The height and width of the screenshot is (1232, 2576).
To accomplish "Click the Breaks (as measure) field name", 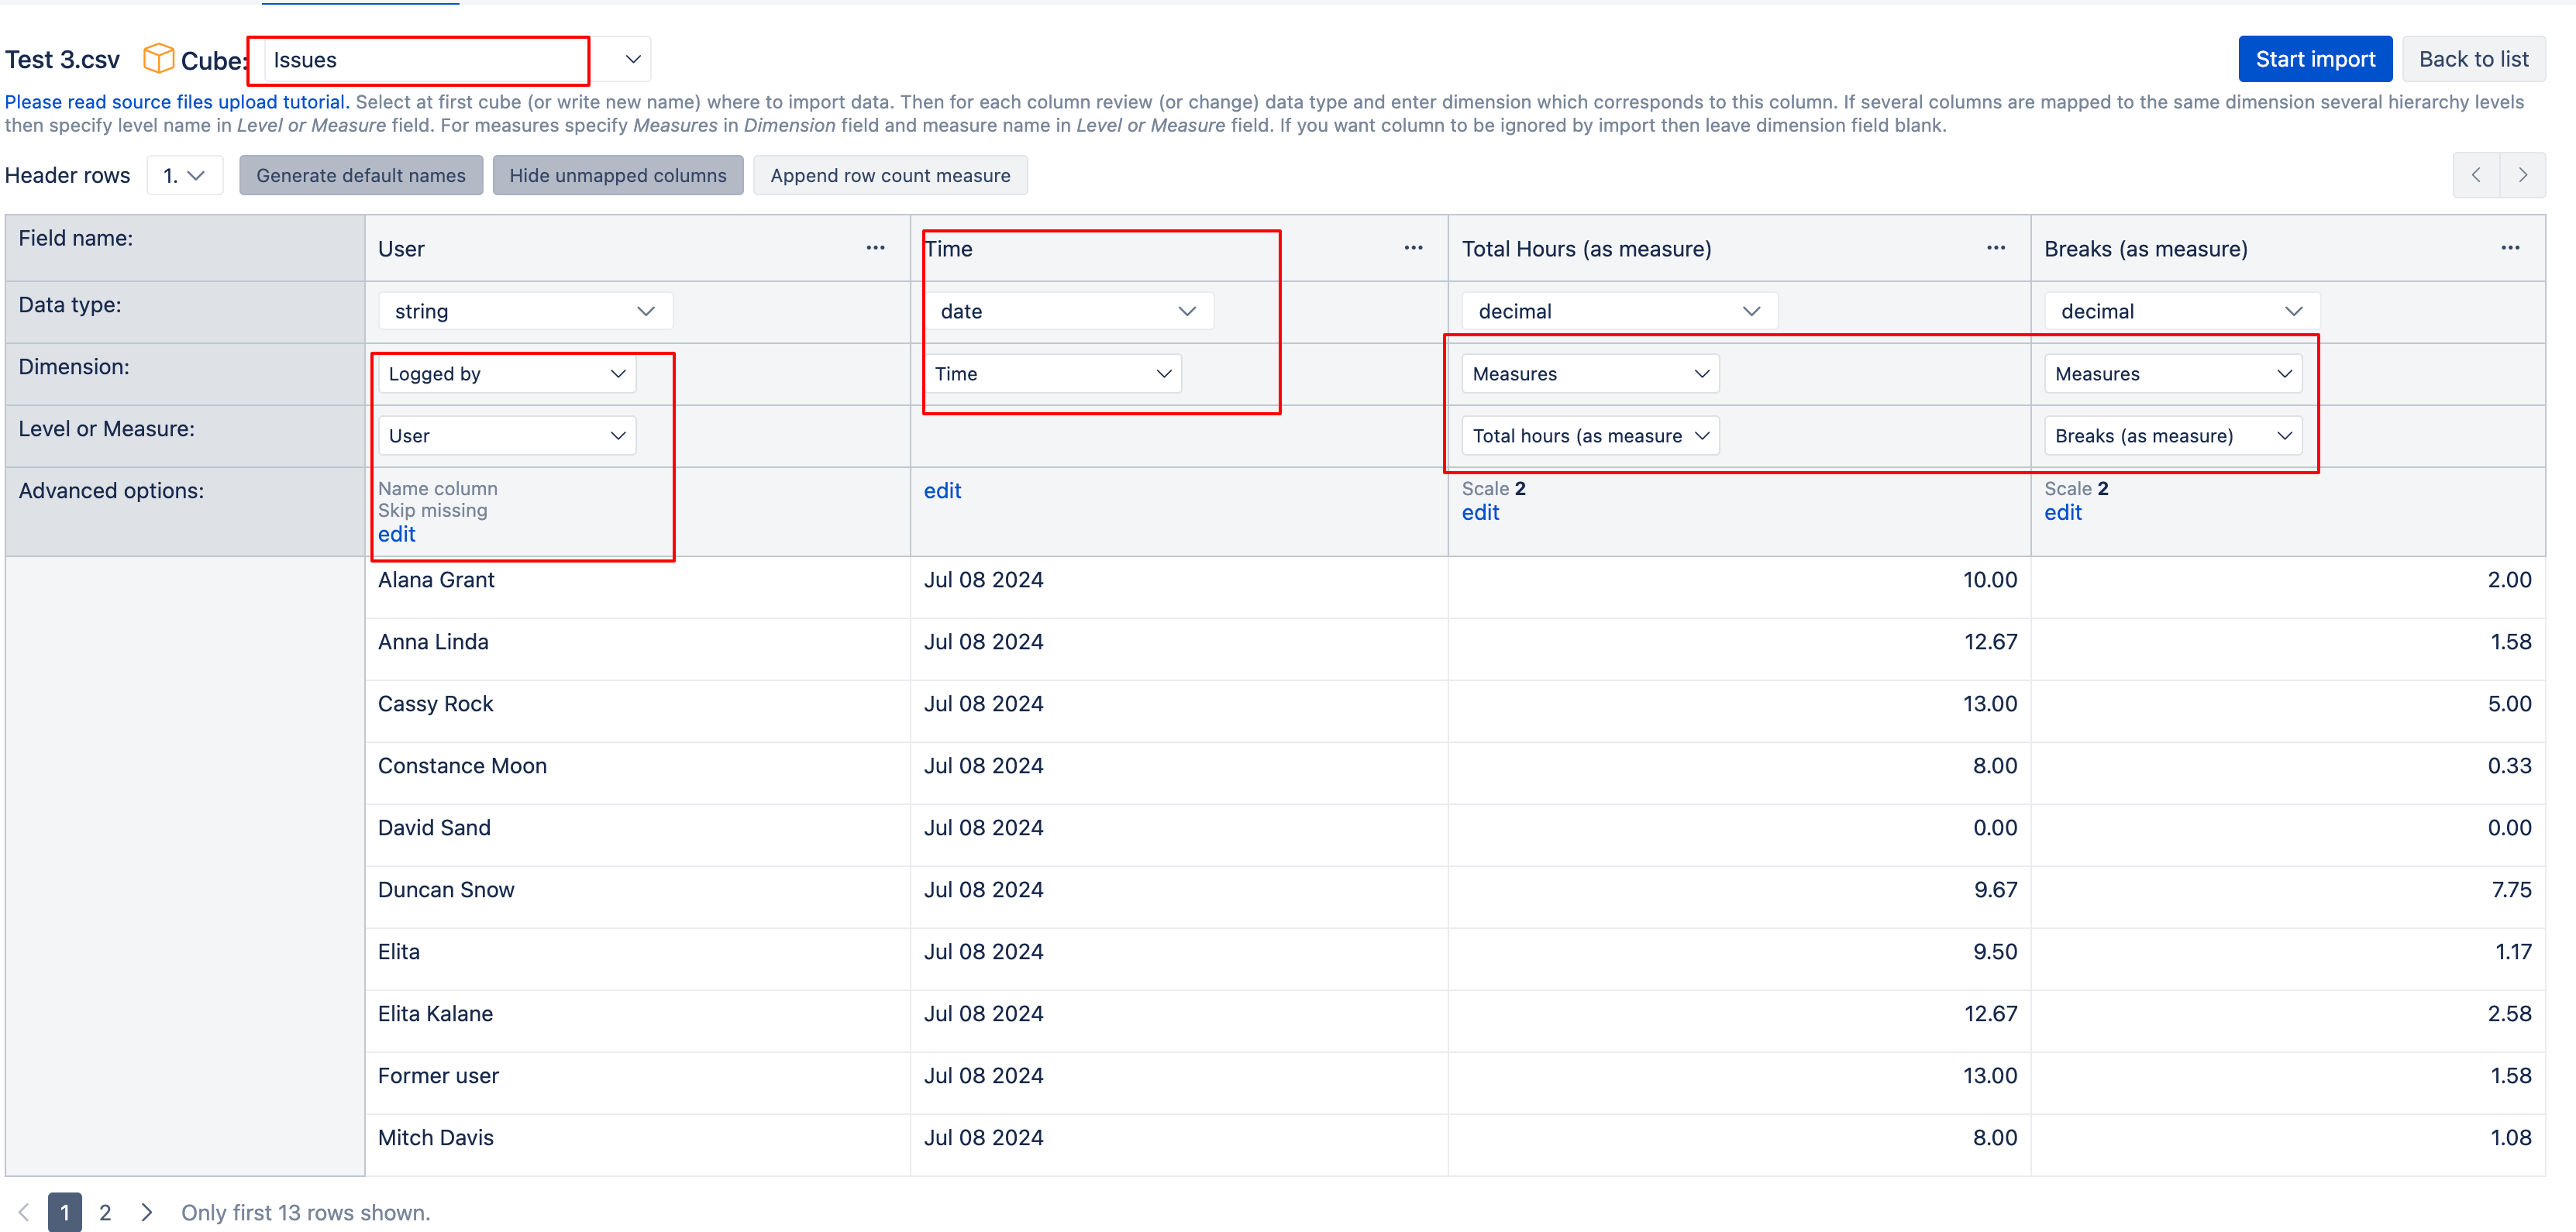I will click(2145, 248).
